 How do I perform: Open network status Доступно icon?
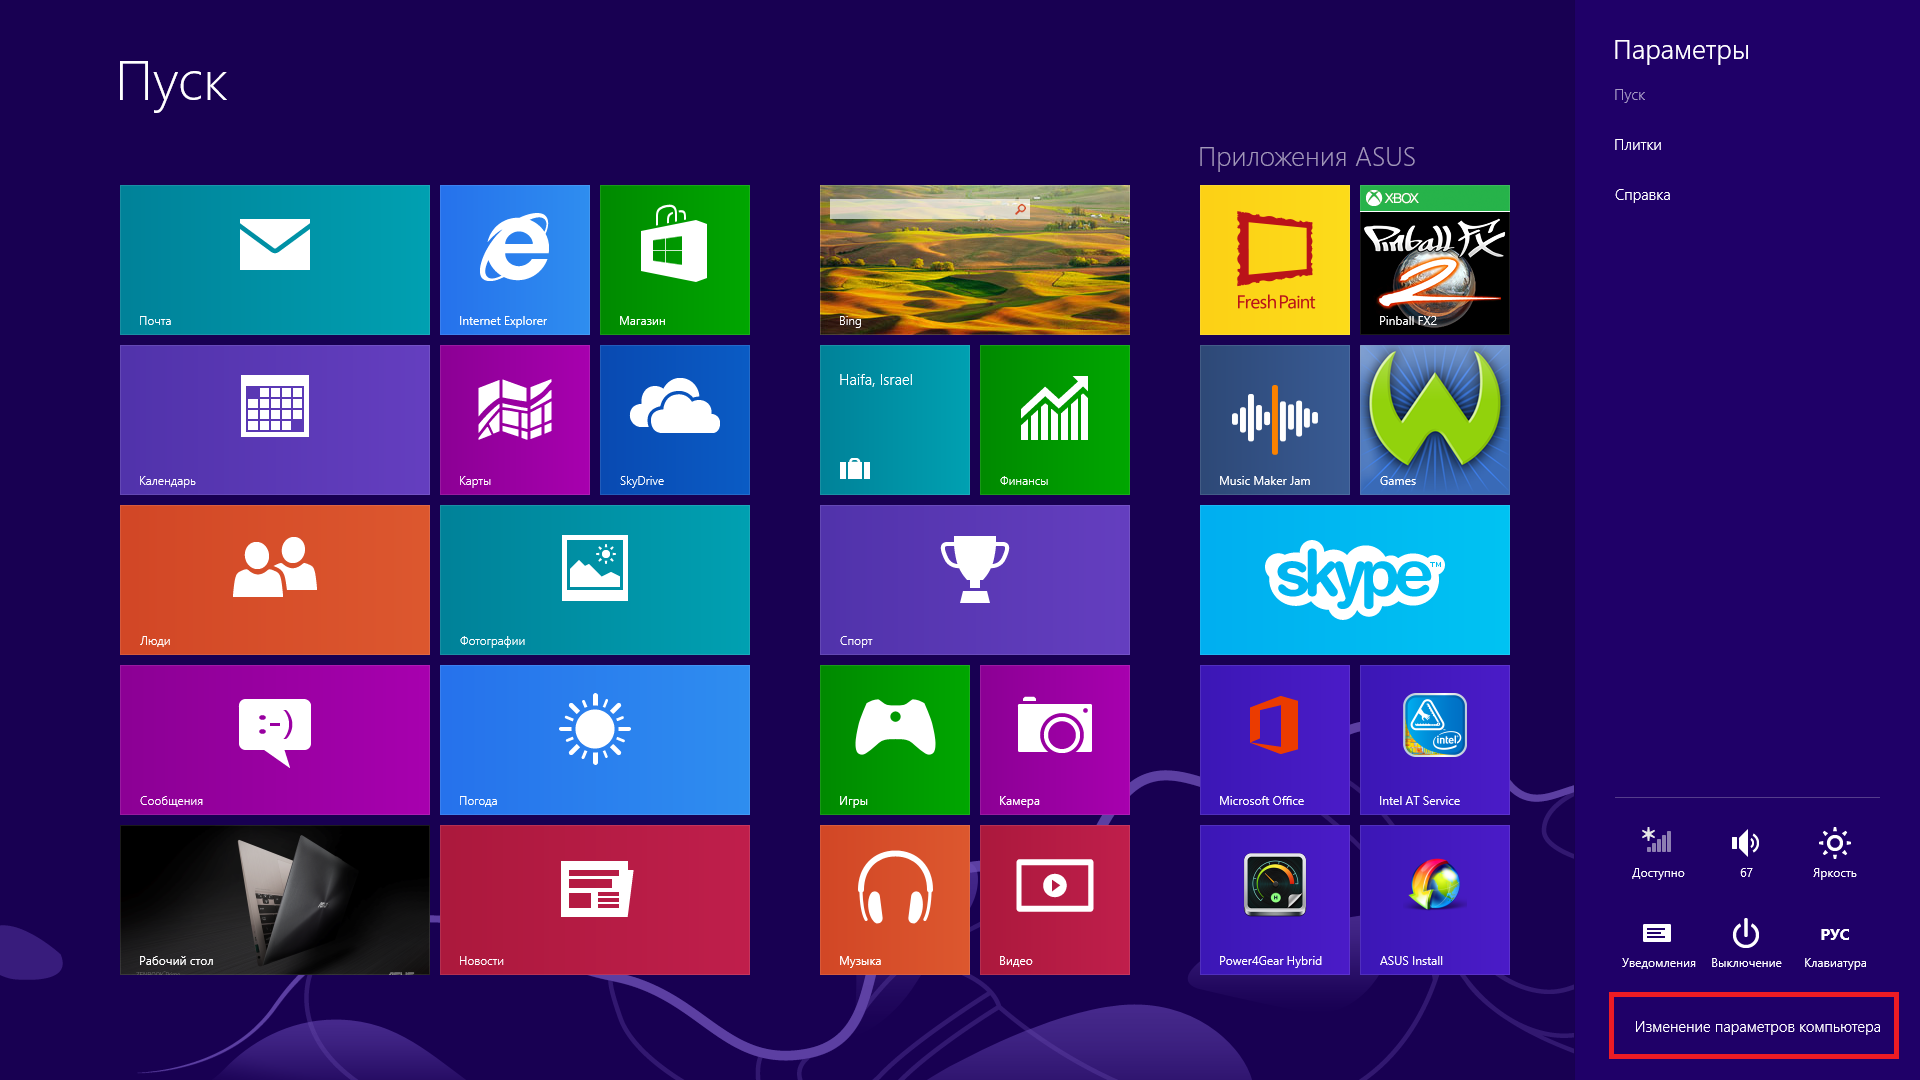tap(1658, 853)
